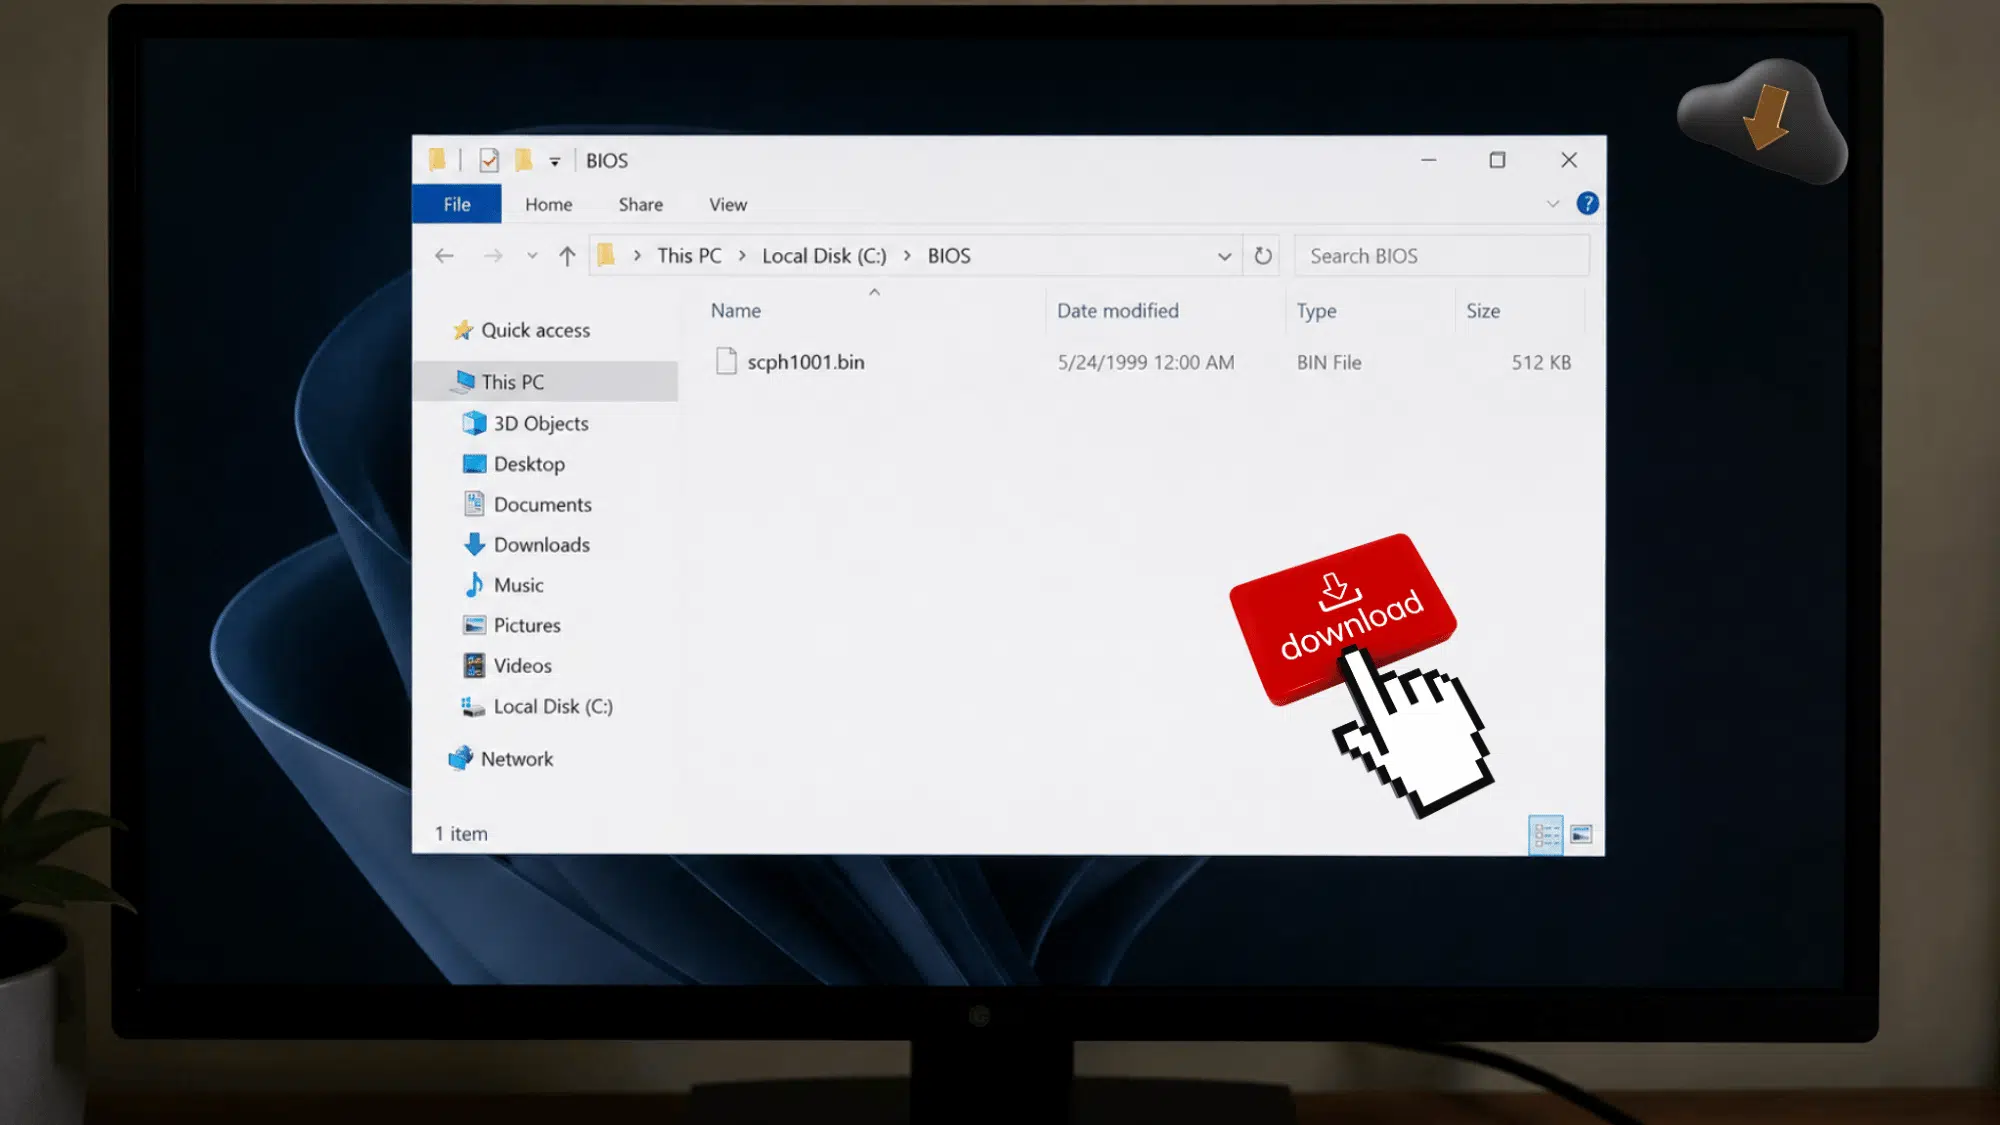
Task: Click the This PC monitor icon
Action: tap(463, 381)
